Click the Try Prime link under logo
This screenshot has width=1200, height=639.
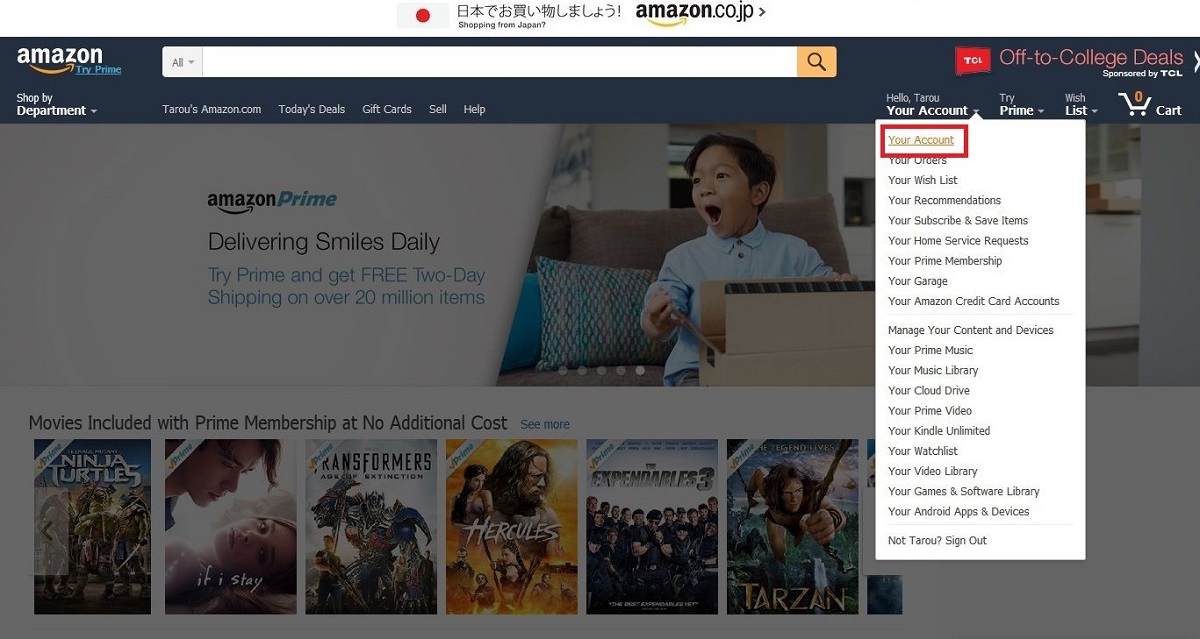[98, 70]
